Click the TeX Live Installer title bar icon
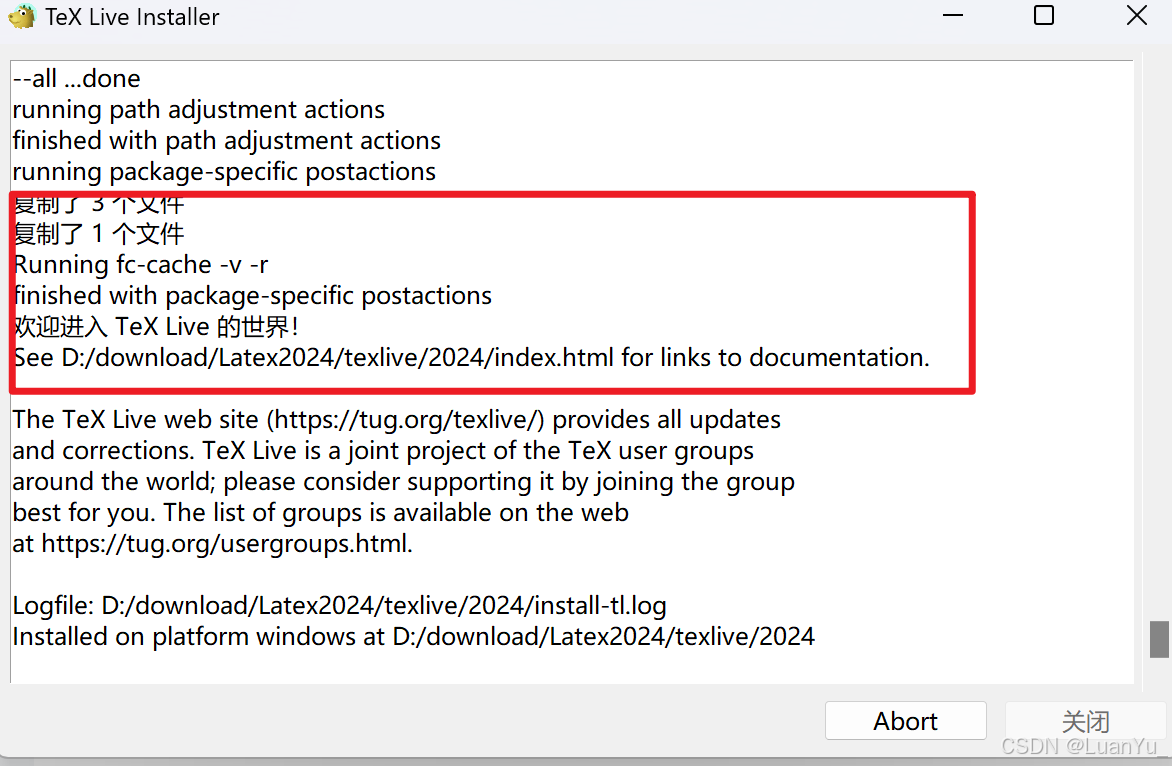Screen dimensions: 1172x766 [22, 16]
